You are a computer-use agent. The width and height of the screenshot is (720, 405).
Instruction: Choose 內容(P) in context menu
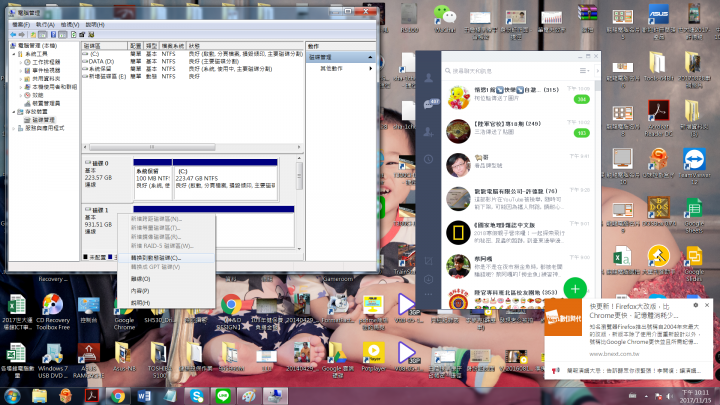pyautogui.click(x=166, y=291)
